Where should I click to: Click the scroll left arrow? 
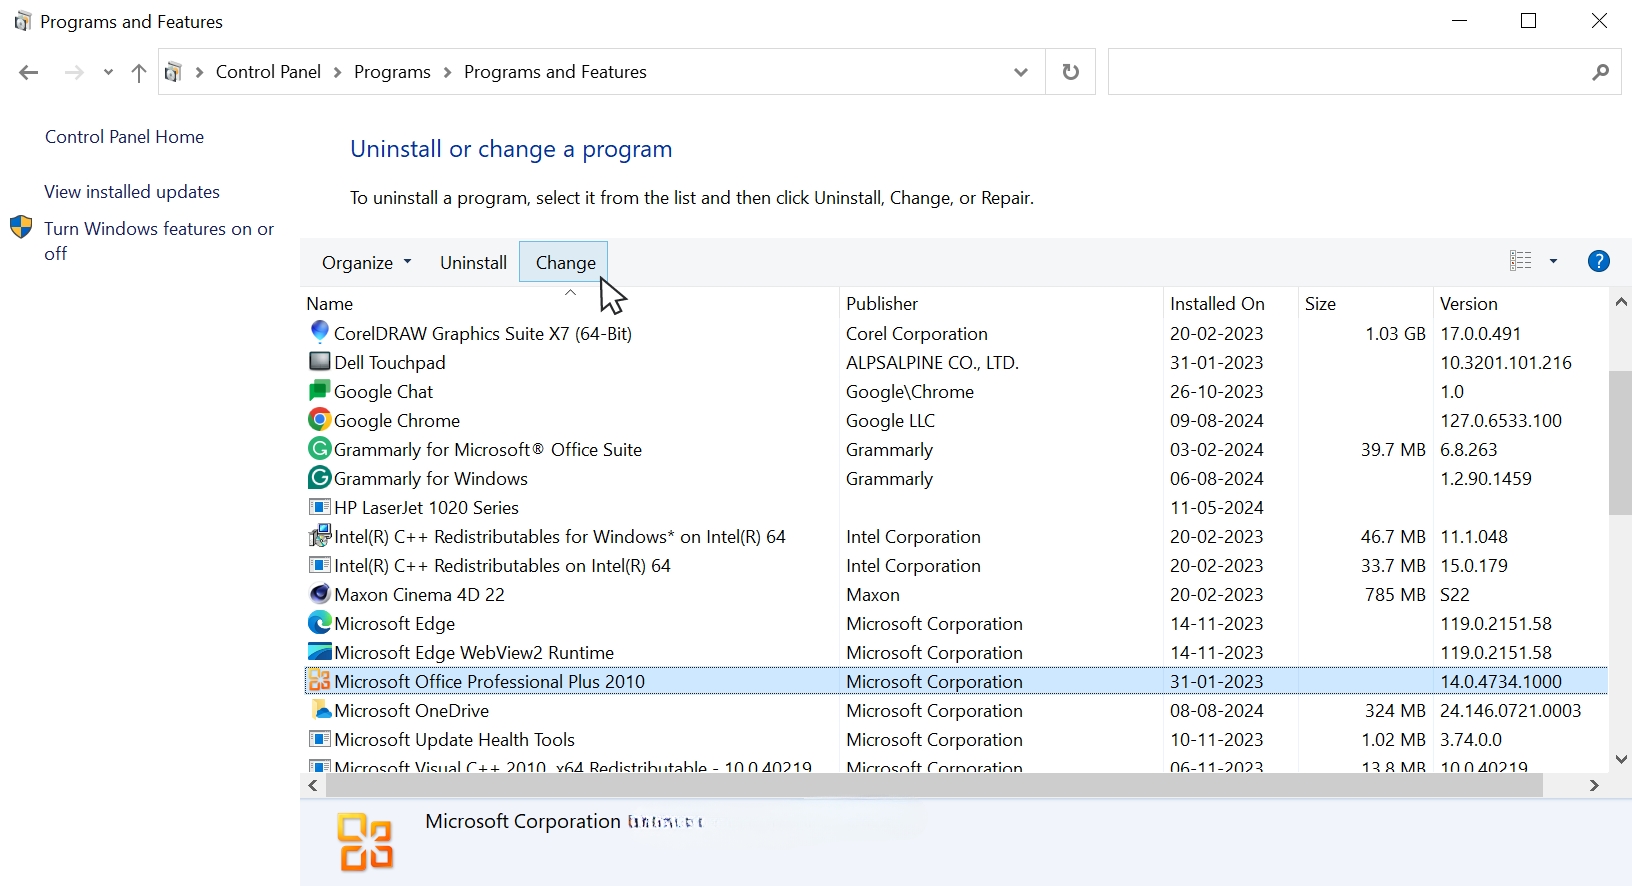click(313, 786)
